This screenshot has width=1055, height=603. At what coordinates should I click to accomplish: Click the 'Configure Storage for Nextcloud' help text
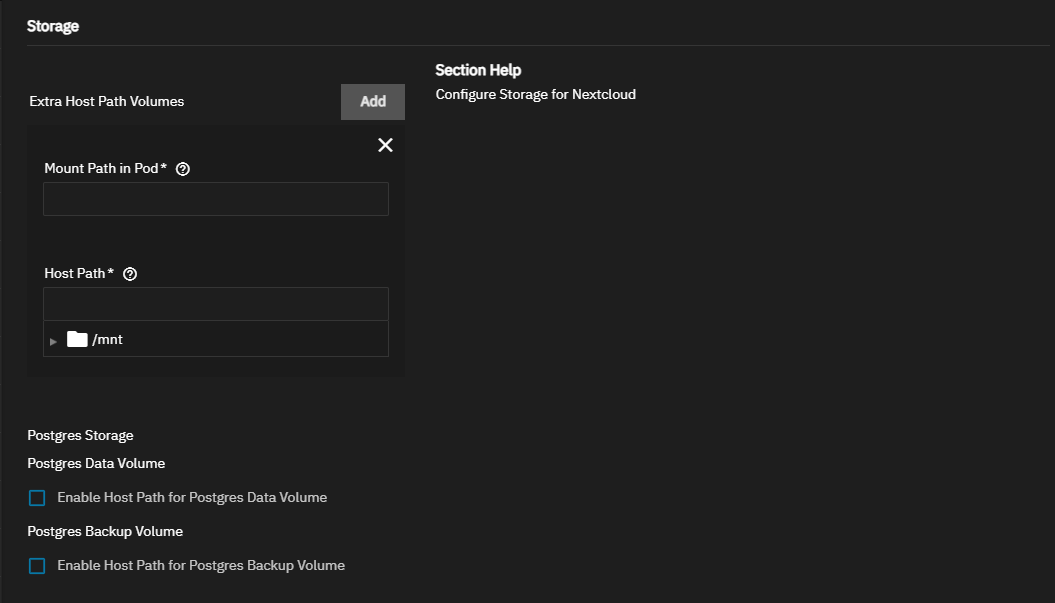tap(535, 95)
